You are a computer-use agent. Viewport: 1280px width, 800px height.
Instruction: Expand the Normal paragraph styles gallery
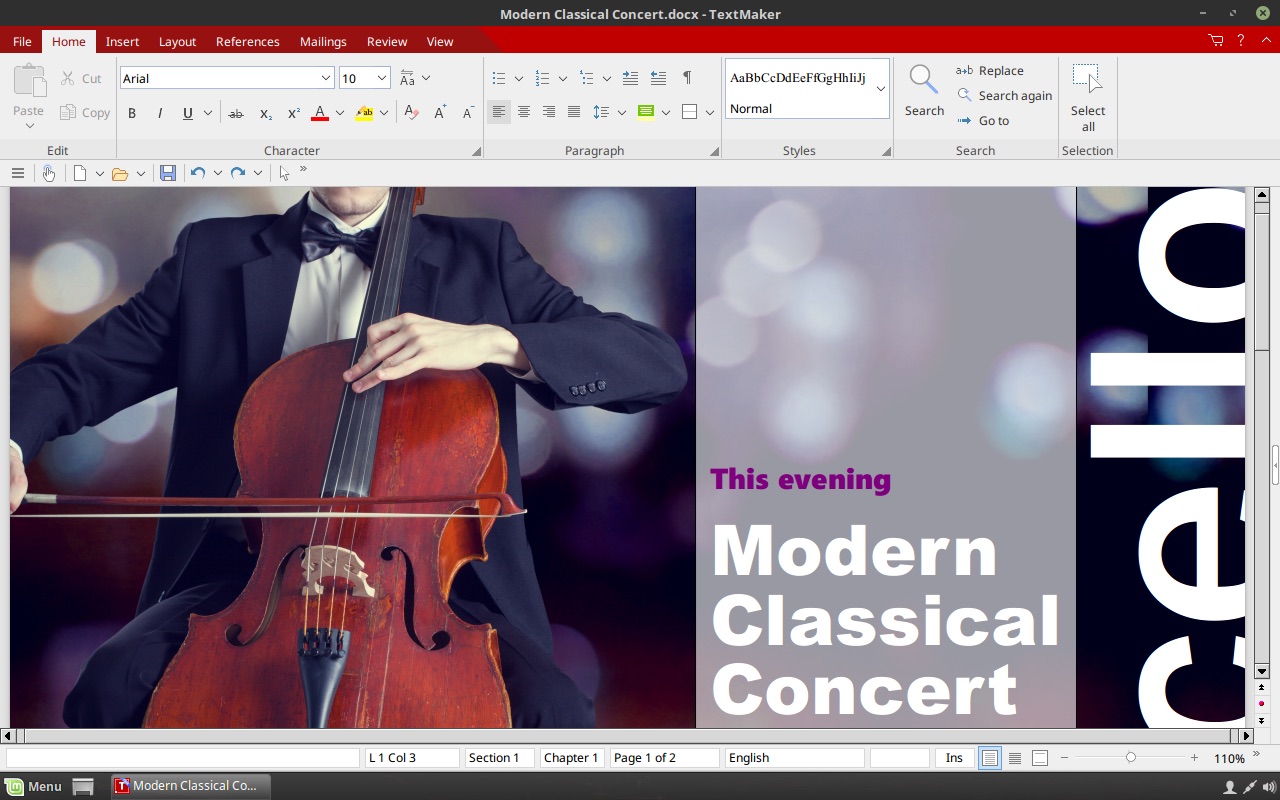tap(880, 89)
